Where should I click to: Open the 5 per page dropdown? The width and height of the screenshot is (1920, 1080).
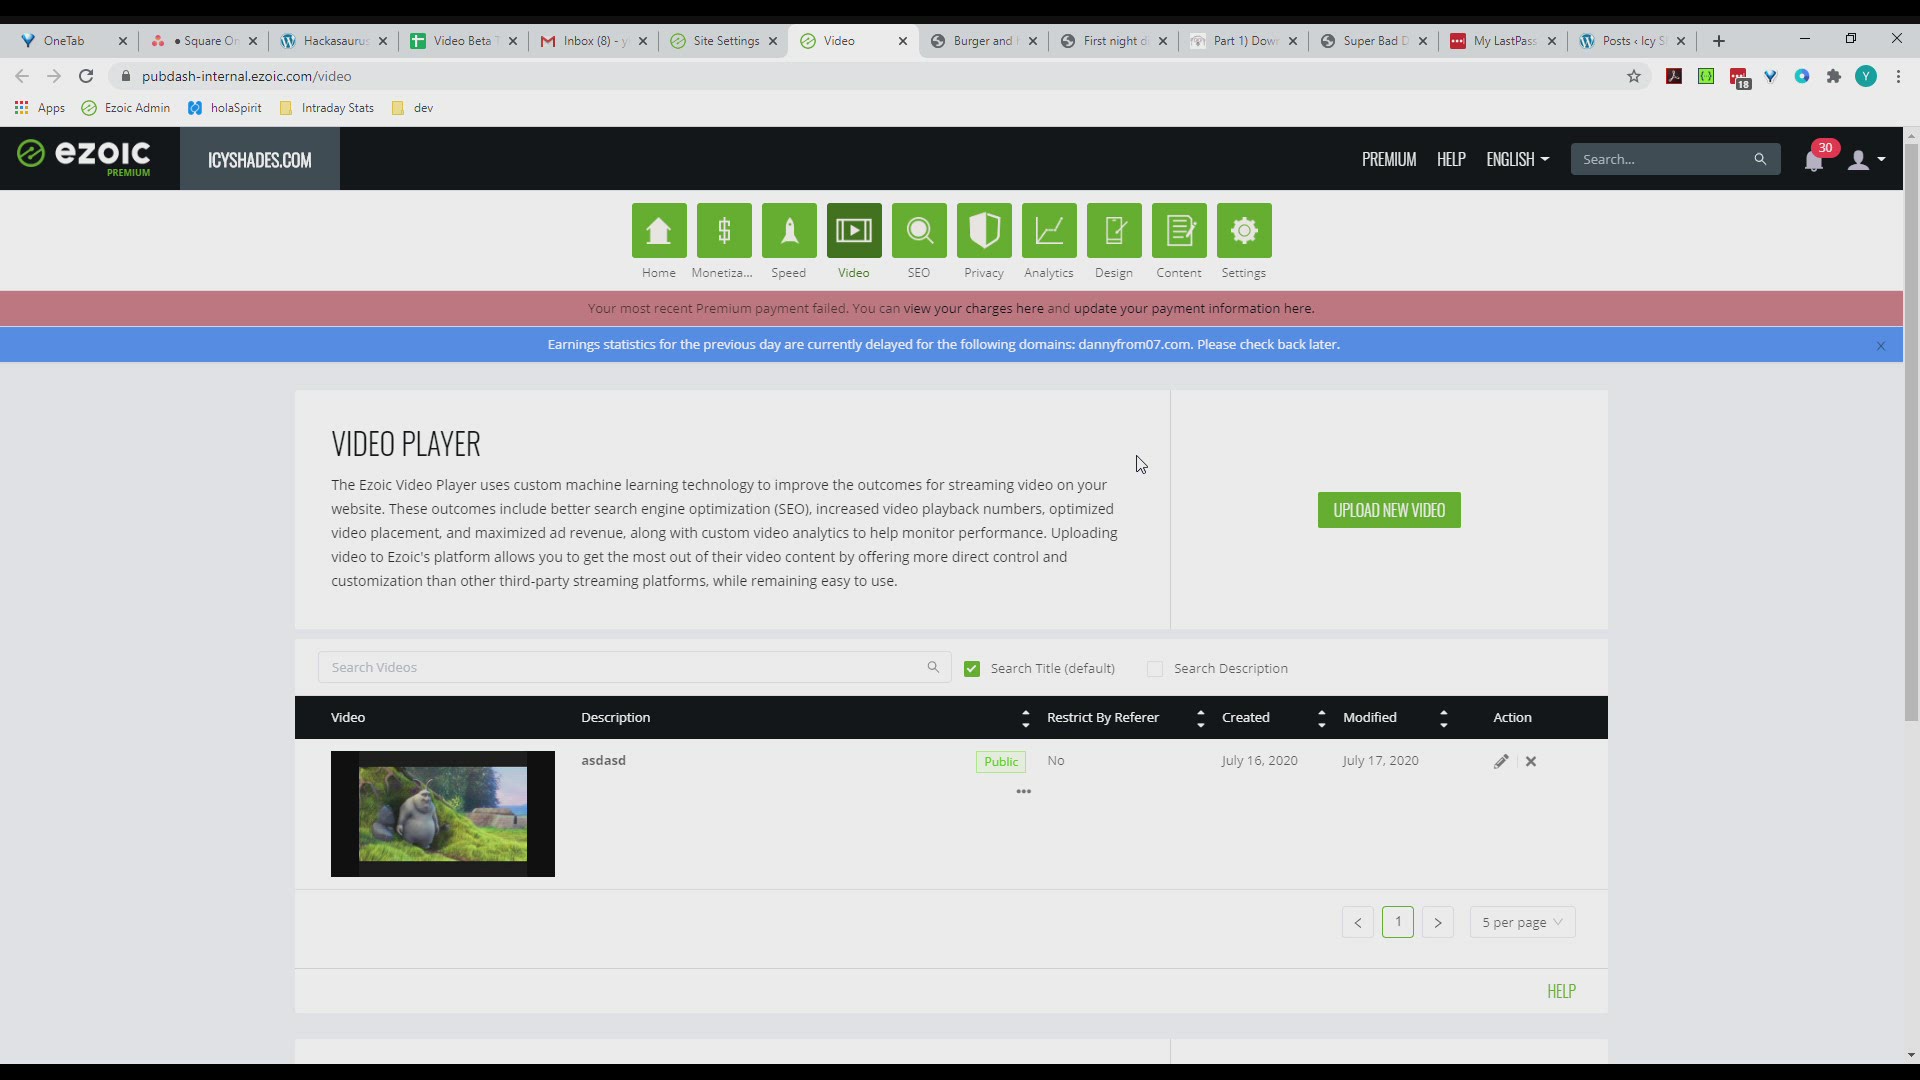[x=1522, y=922]
